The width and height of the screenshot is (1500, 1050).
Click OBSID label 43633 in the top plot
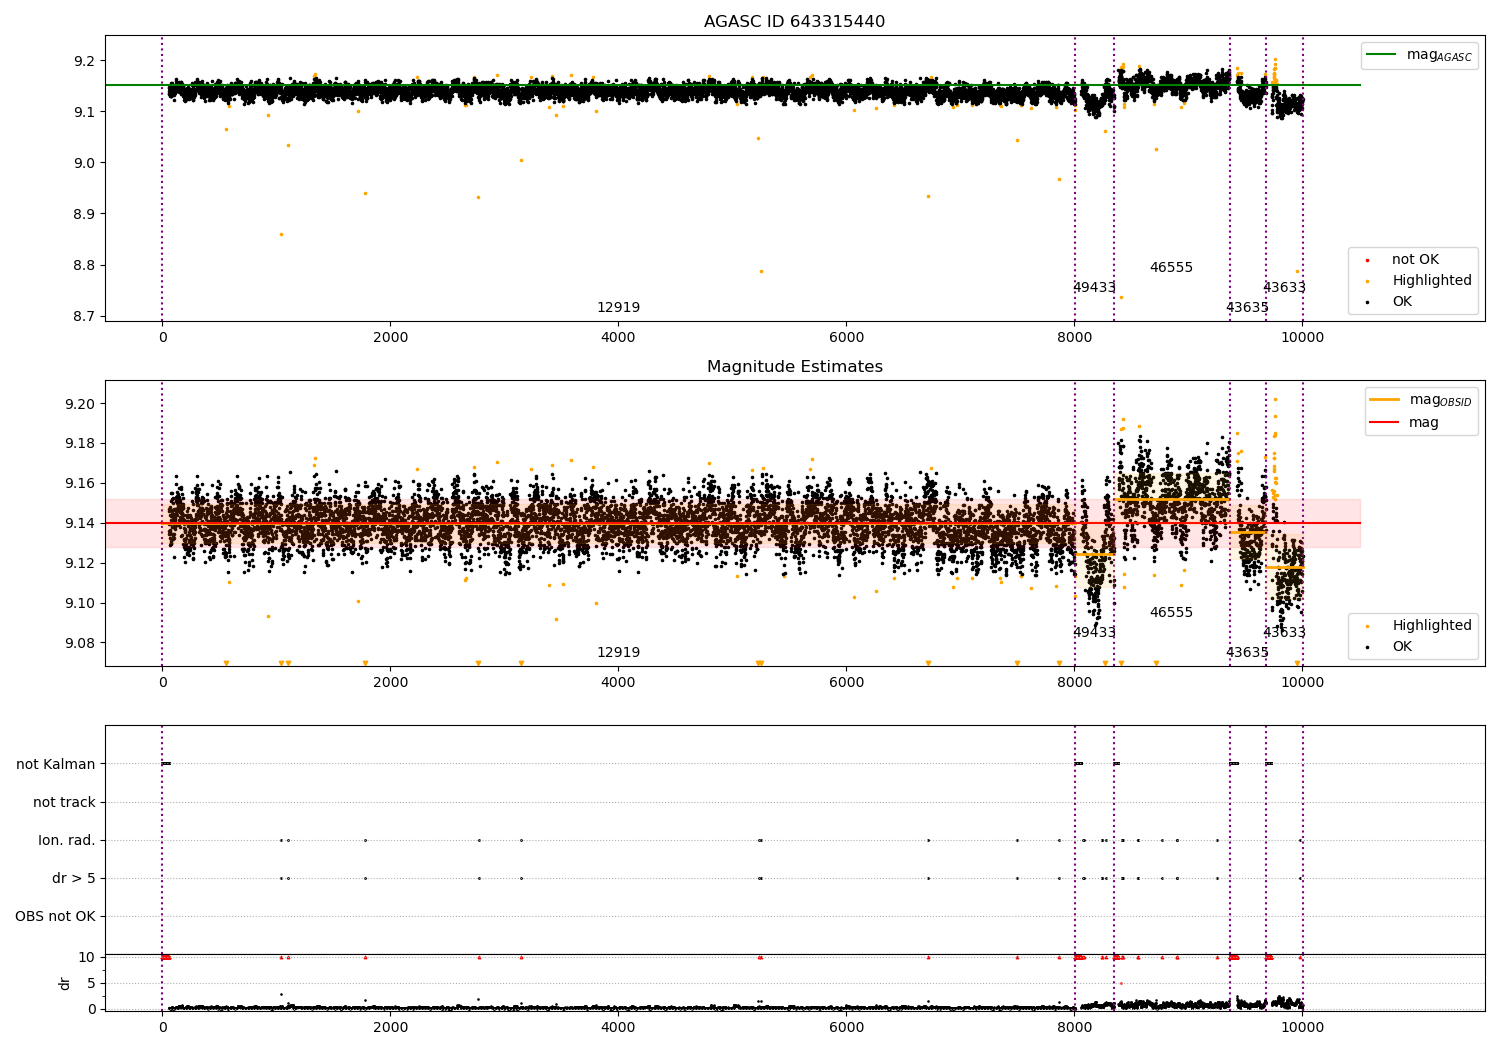point(1284,288)
